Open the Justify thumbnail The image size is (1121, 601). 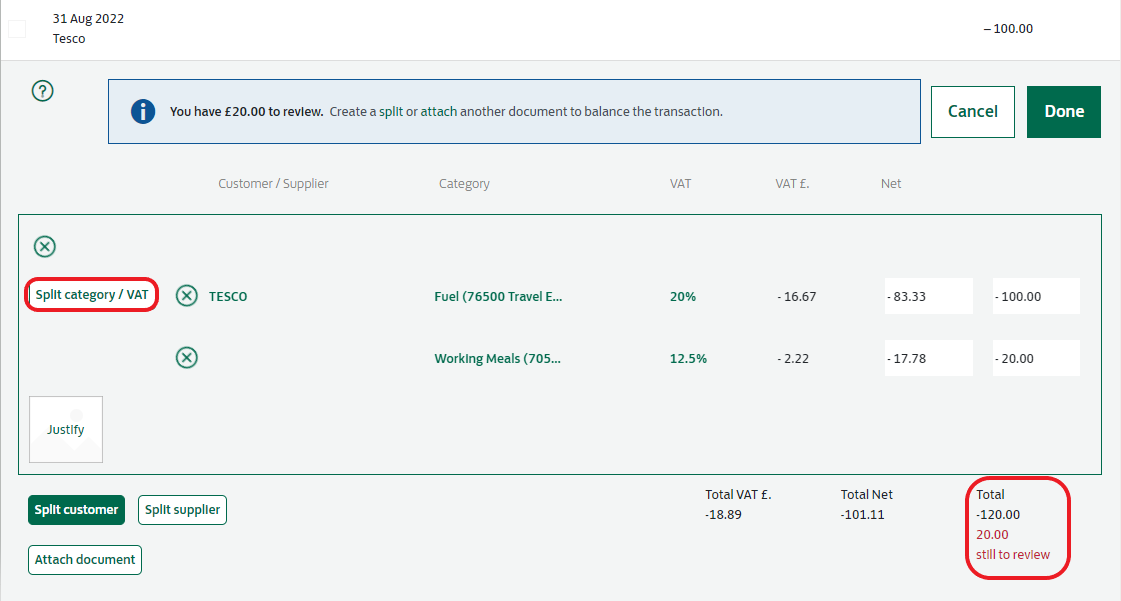coord(66,430)
